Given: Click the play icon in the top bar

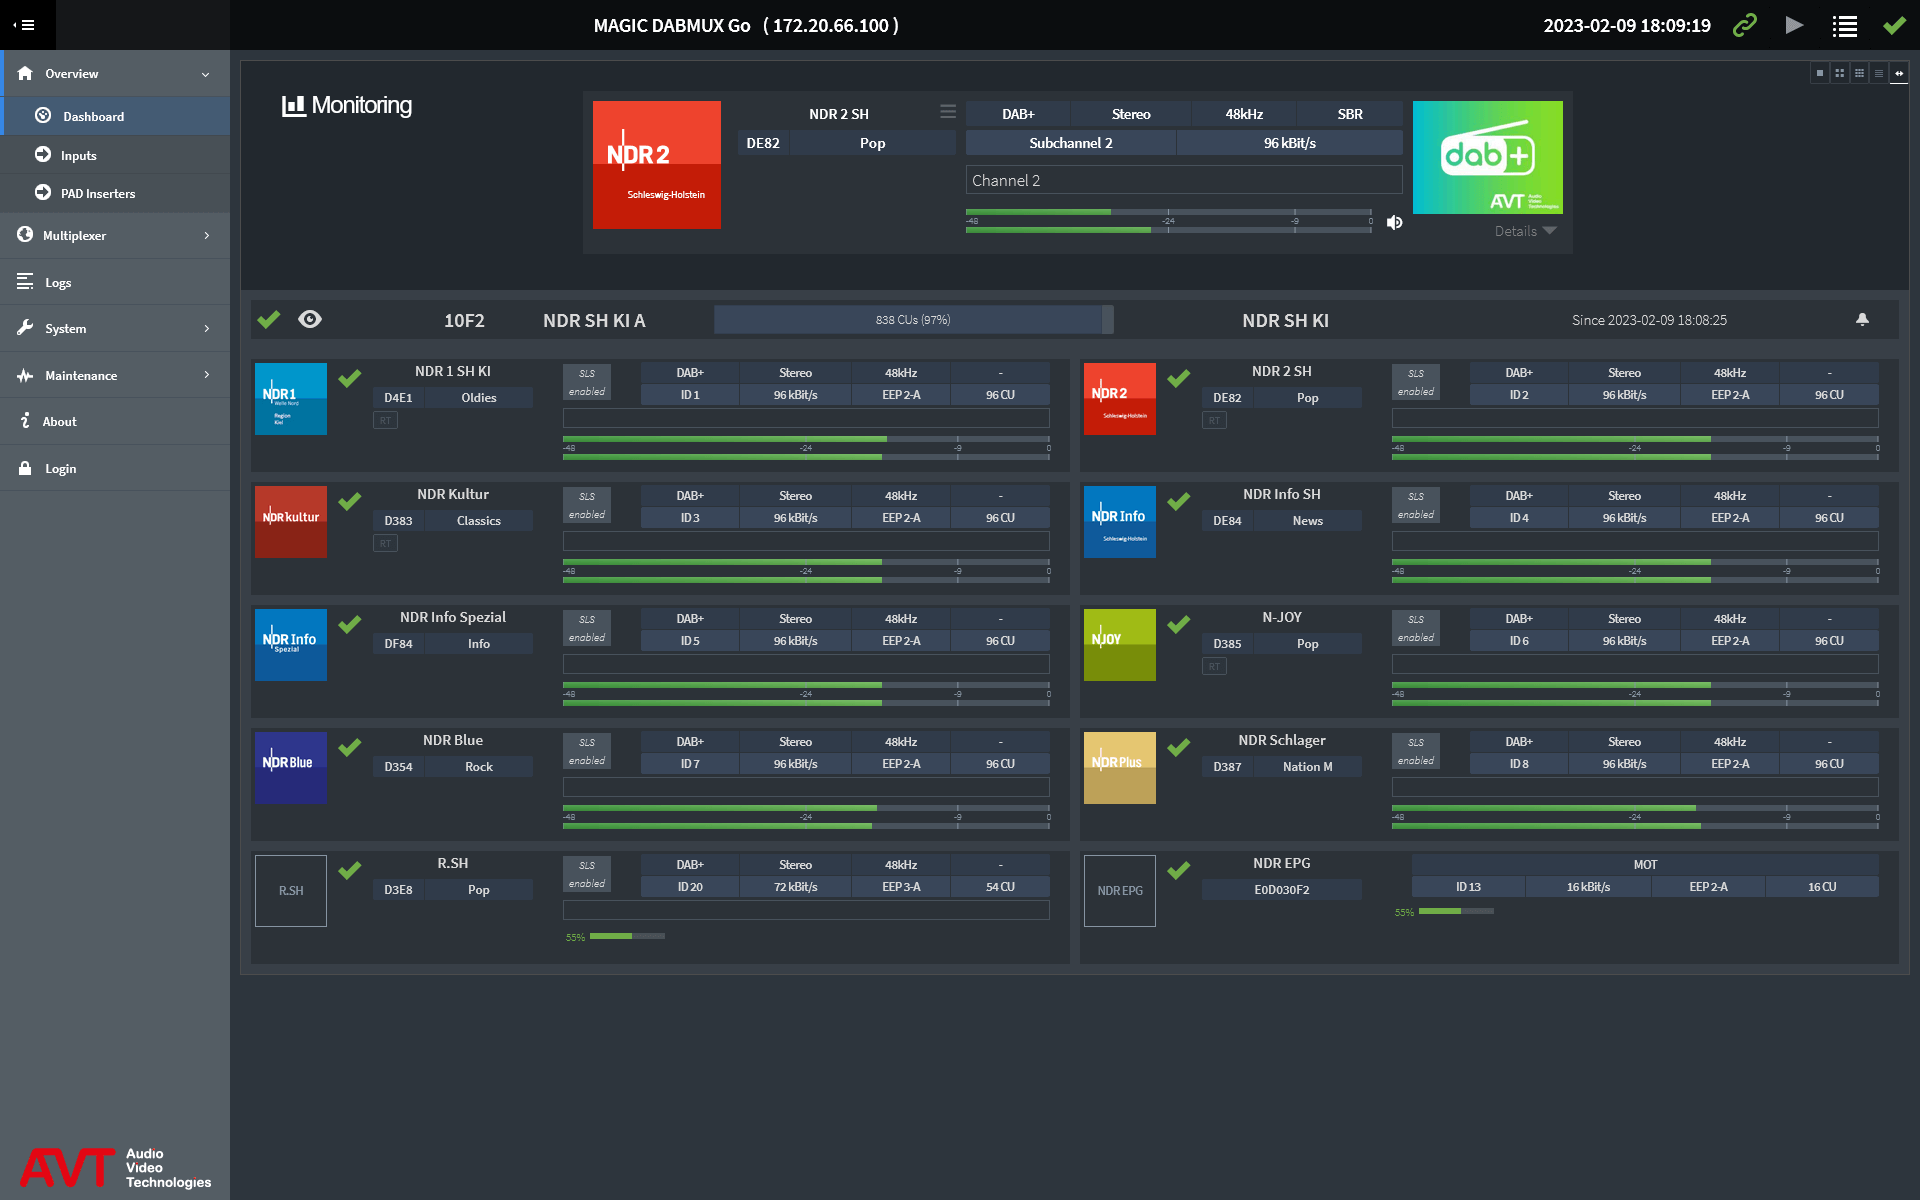Looking at the screenshot, I should tap(1794, 25).
